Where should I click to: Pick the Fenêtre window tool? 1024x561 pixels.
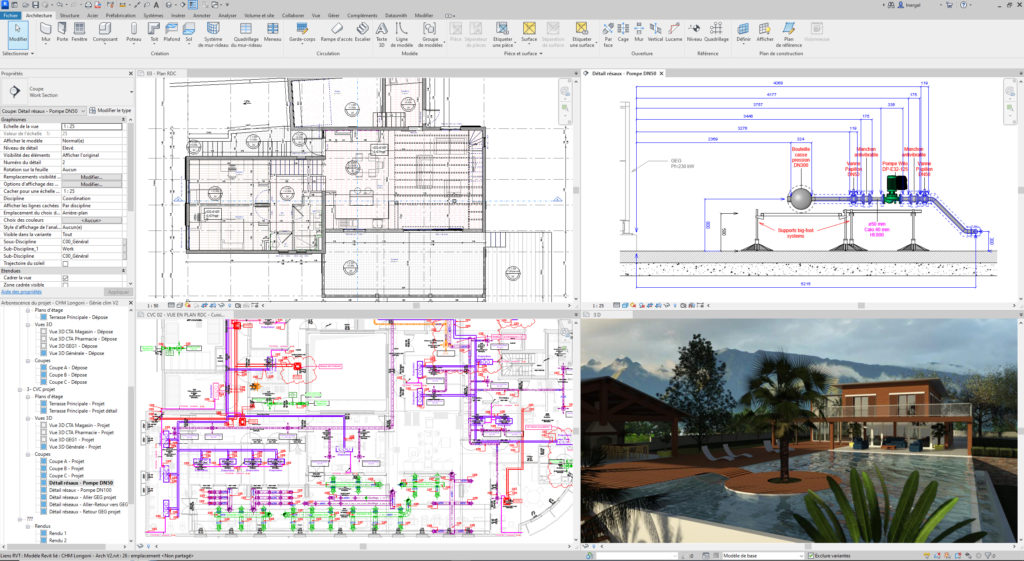tap(79, 32)
